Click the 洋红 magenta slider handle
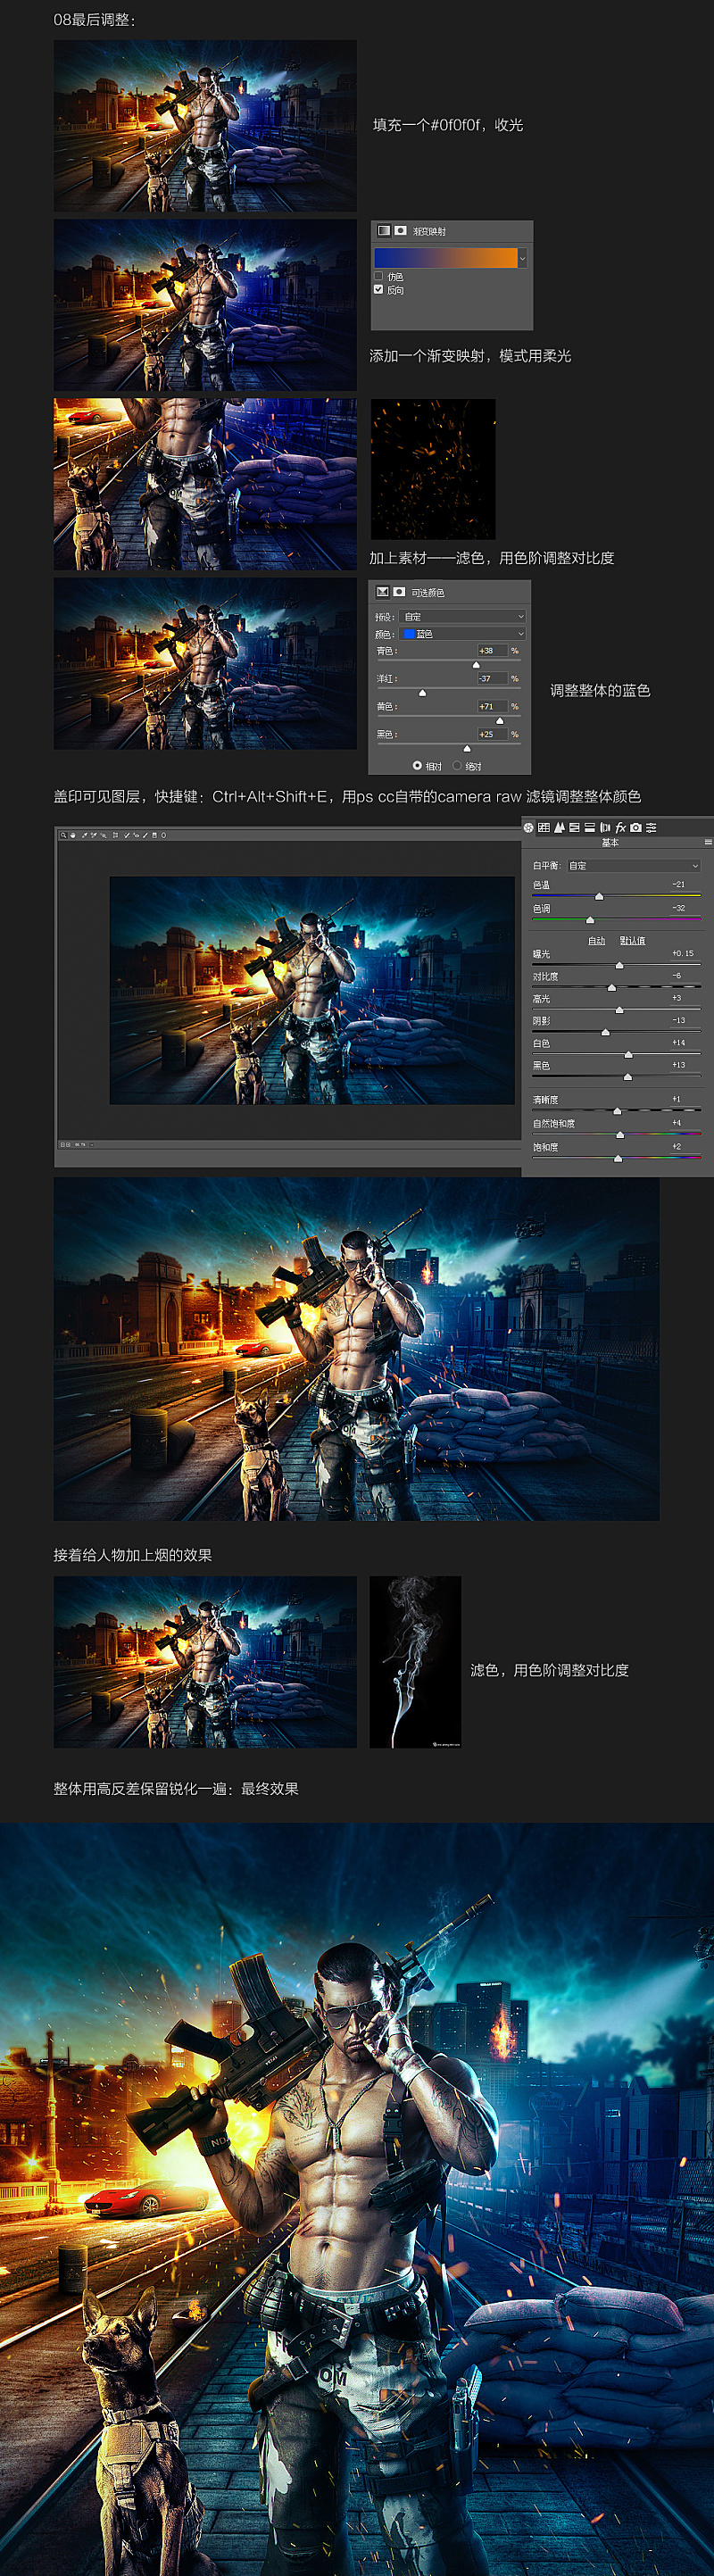 422,692
